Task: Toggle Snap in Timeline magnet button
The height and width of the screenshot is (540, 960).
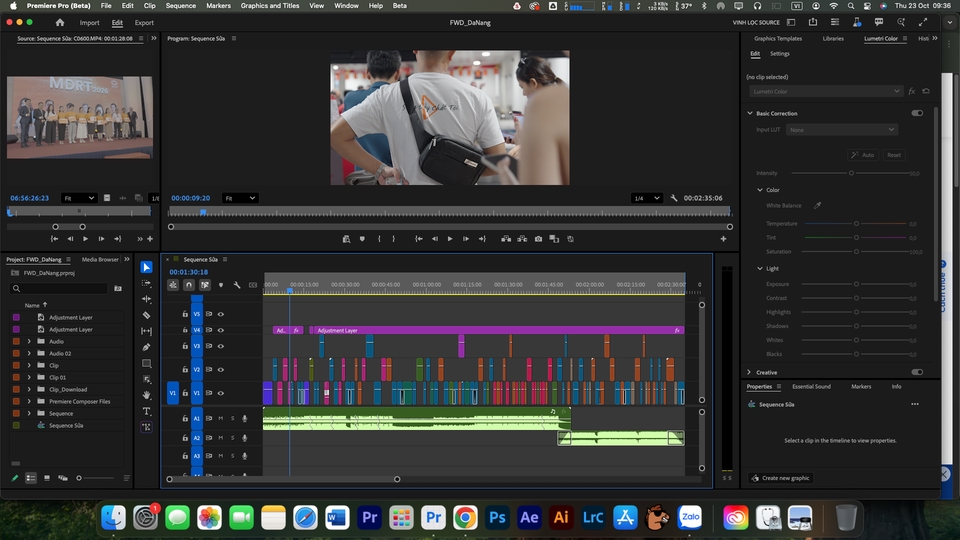Action: (189, 285)
